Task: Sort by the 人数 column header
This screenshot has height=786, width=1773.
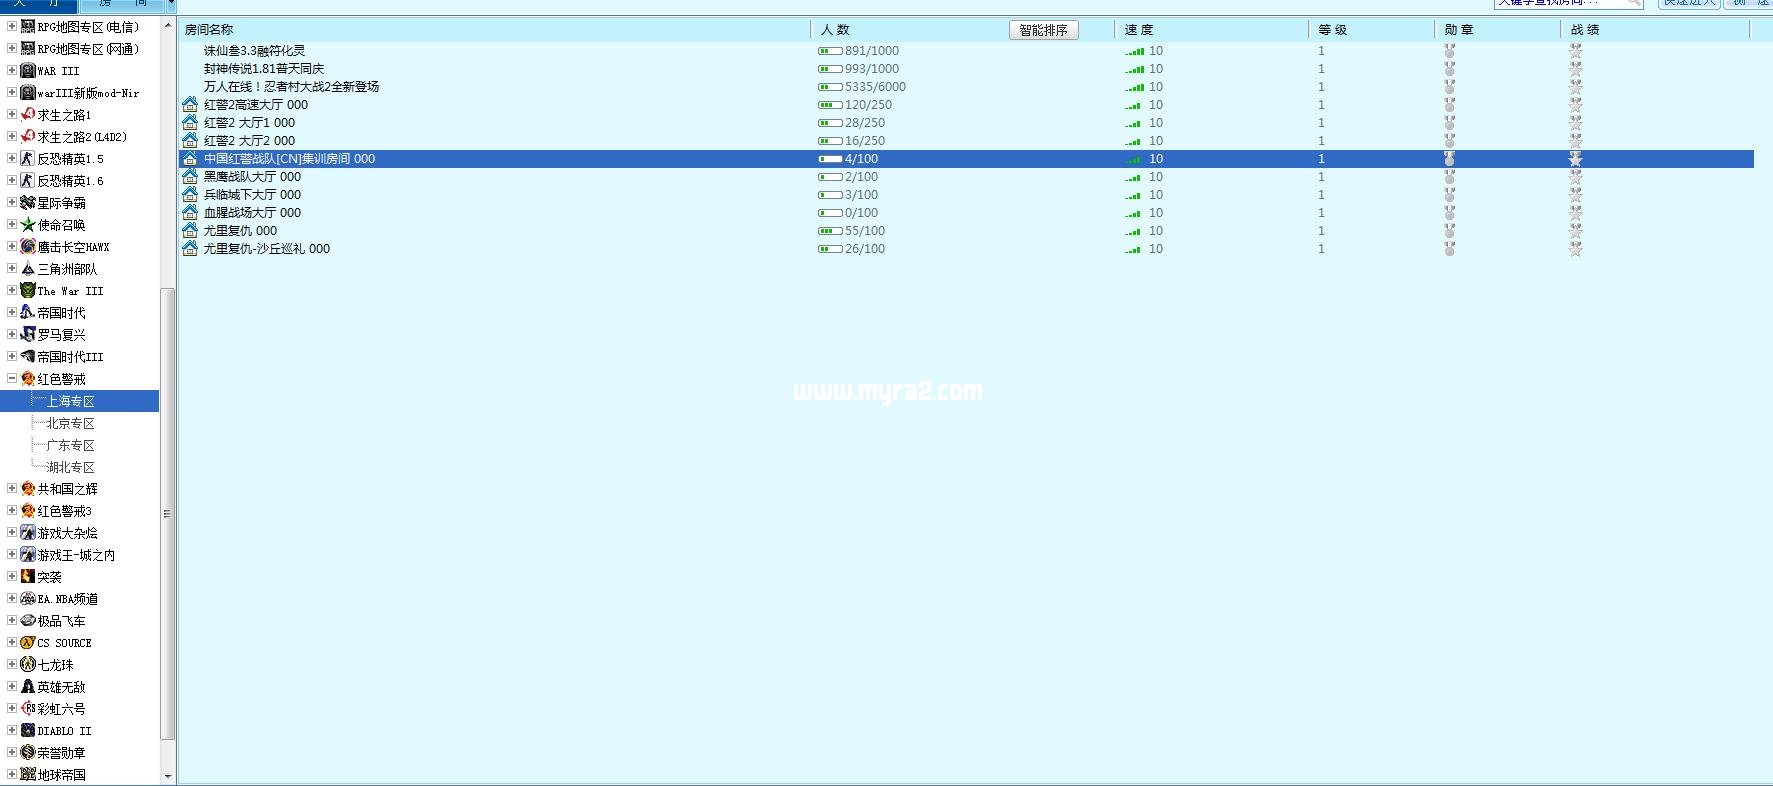Action: click(835, 30)
